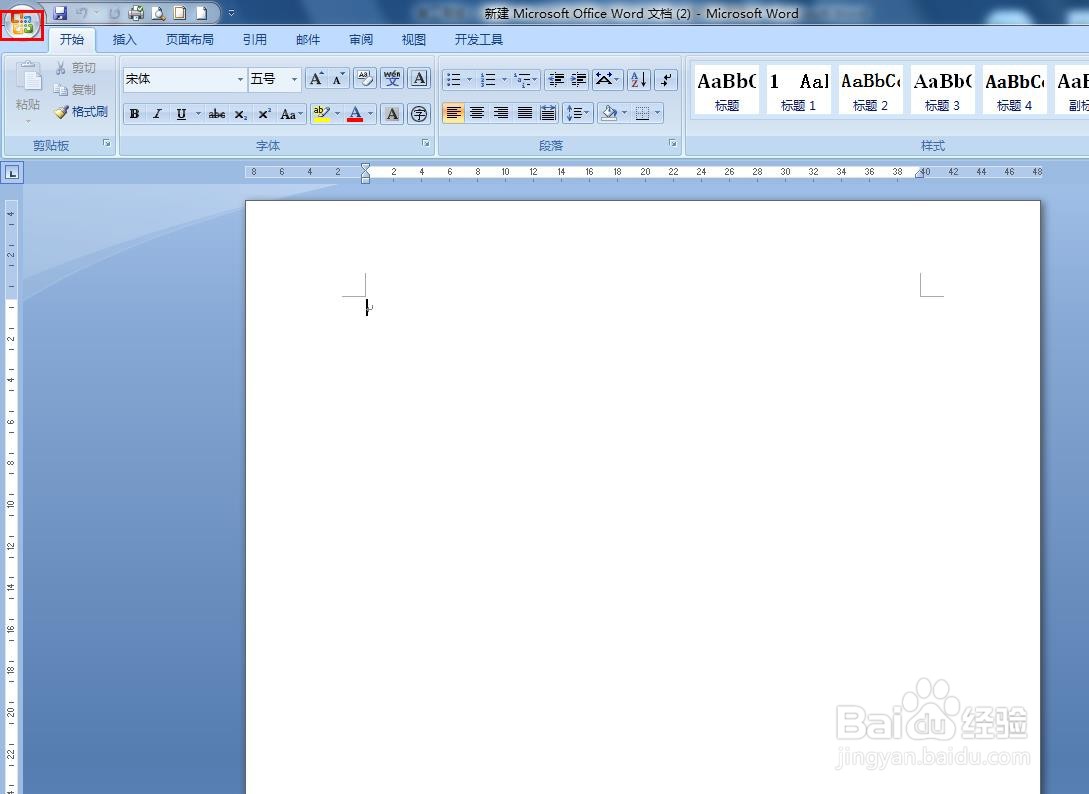The image size is (1089, 794).
Task: Click the 格式刷 format painter button
Action: pos(81,111)
